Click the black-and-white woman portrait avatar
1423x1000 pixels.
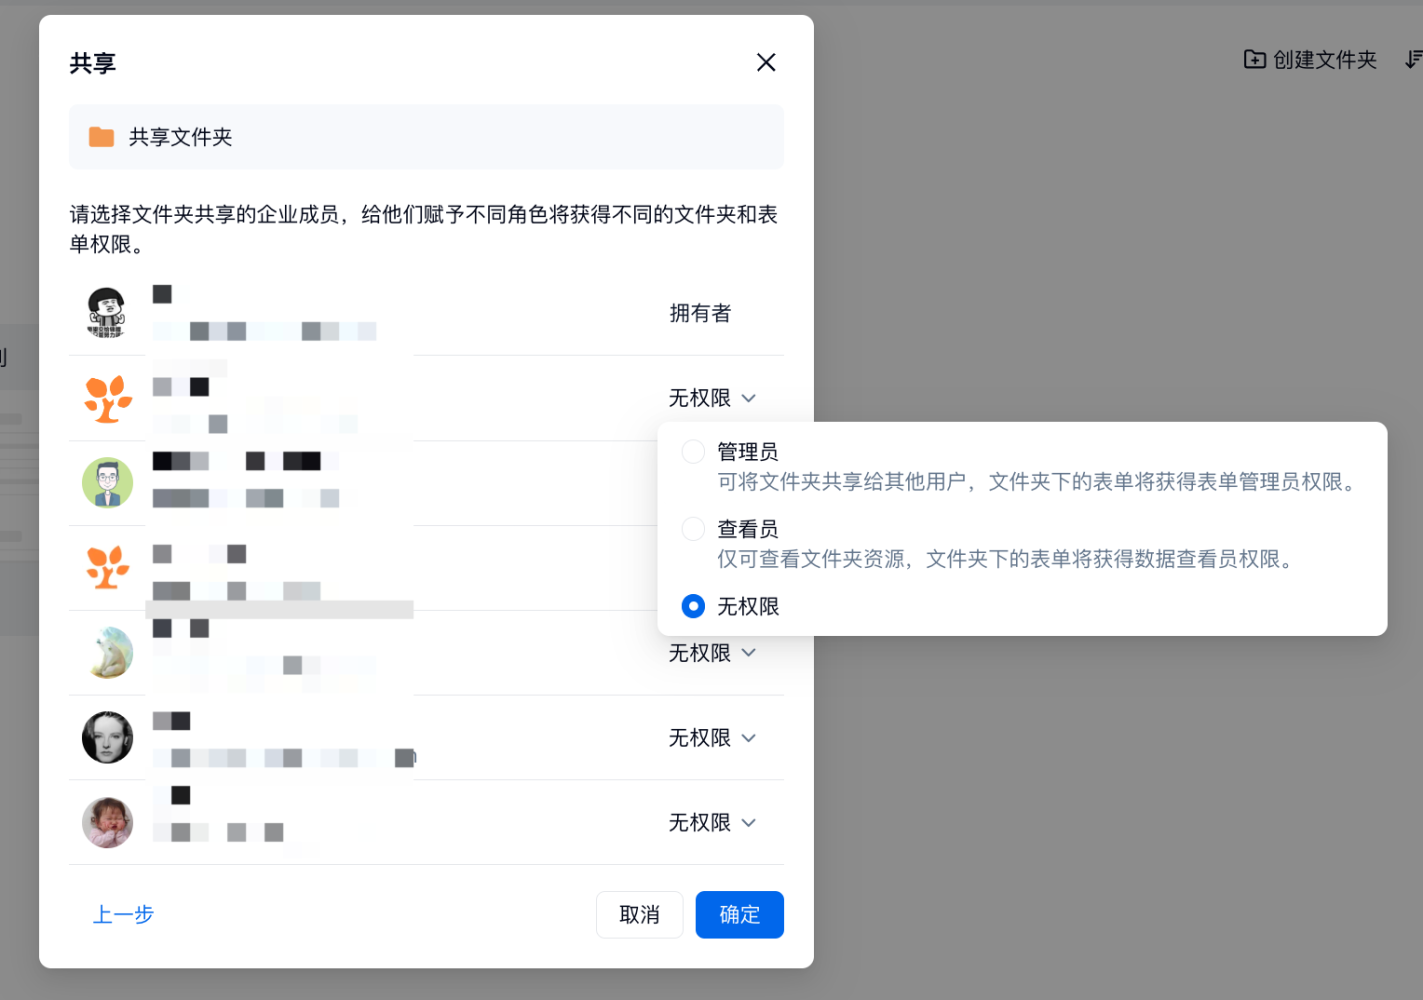[107, 738]
